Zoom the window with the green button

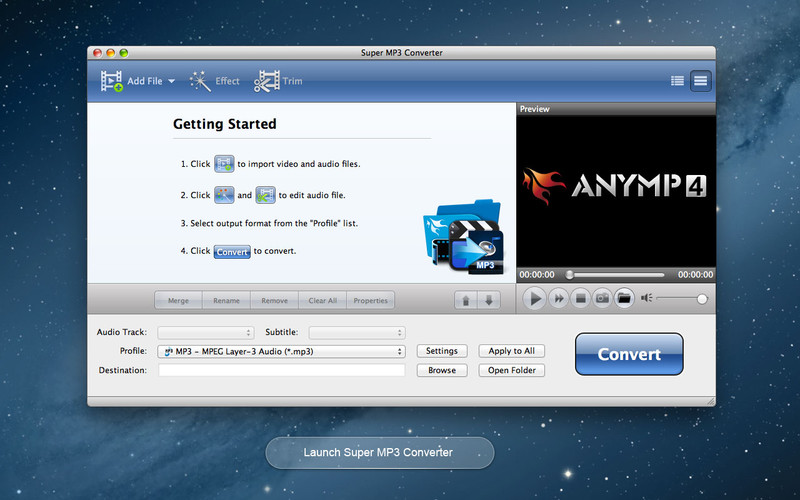click(123, 53)
